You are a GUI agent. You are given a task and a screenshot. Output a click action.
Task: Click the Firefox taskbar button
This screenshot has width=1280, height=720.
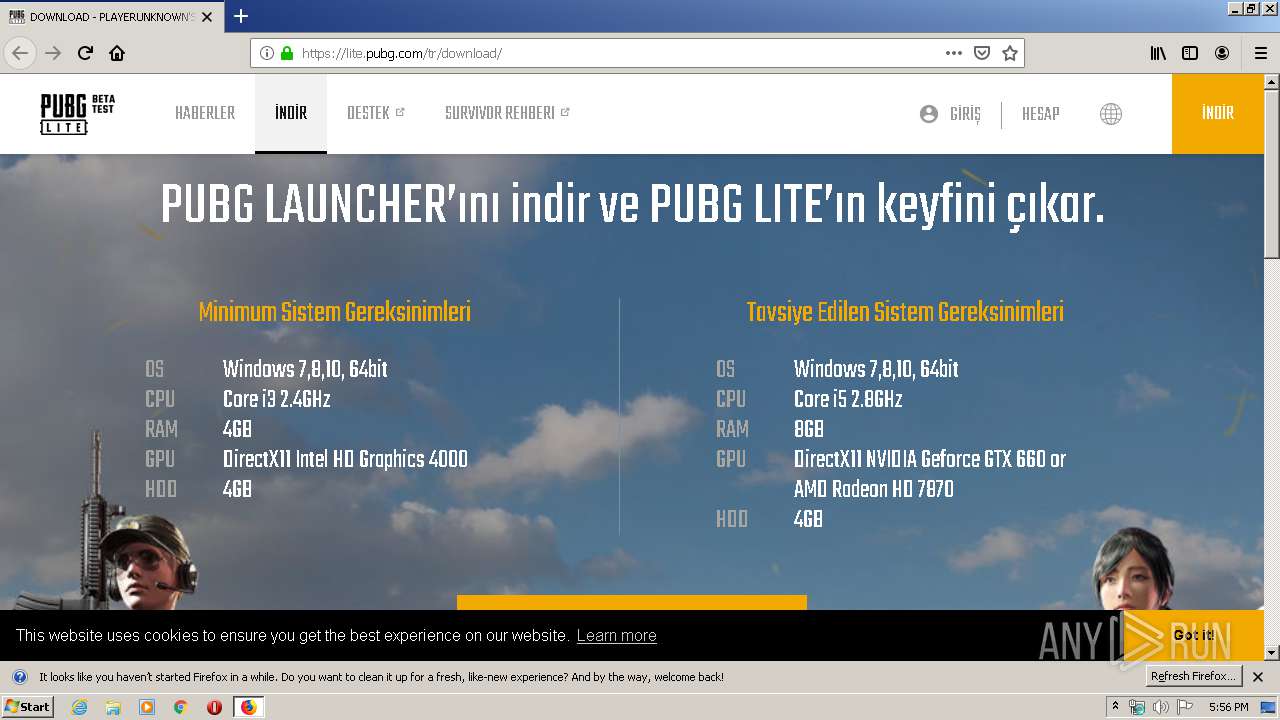pos(248,707)
